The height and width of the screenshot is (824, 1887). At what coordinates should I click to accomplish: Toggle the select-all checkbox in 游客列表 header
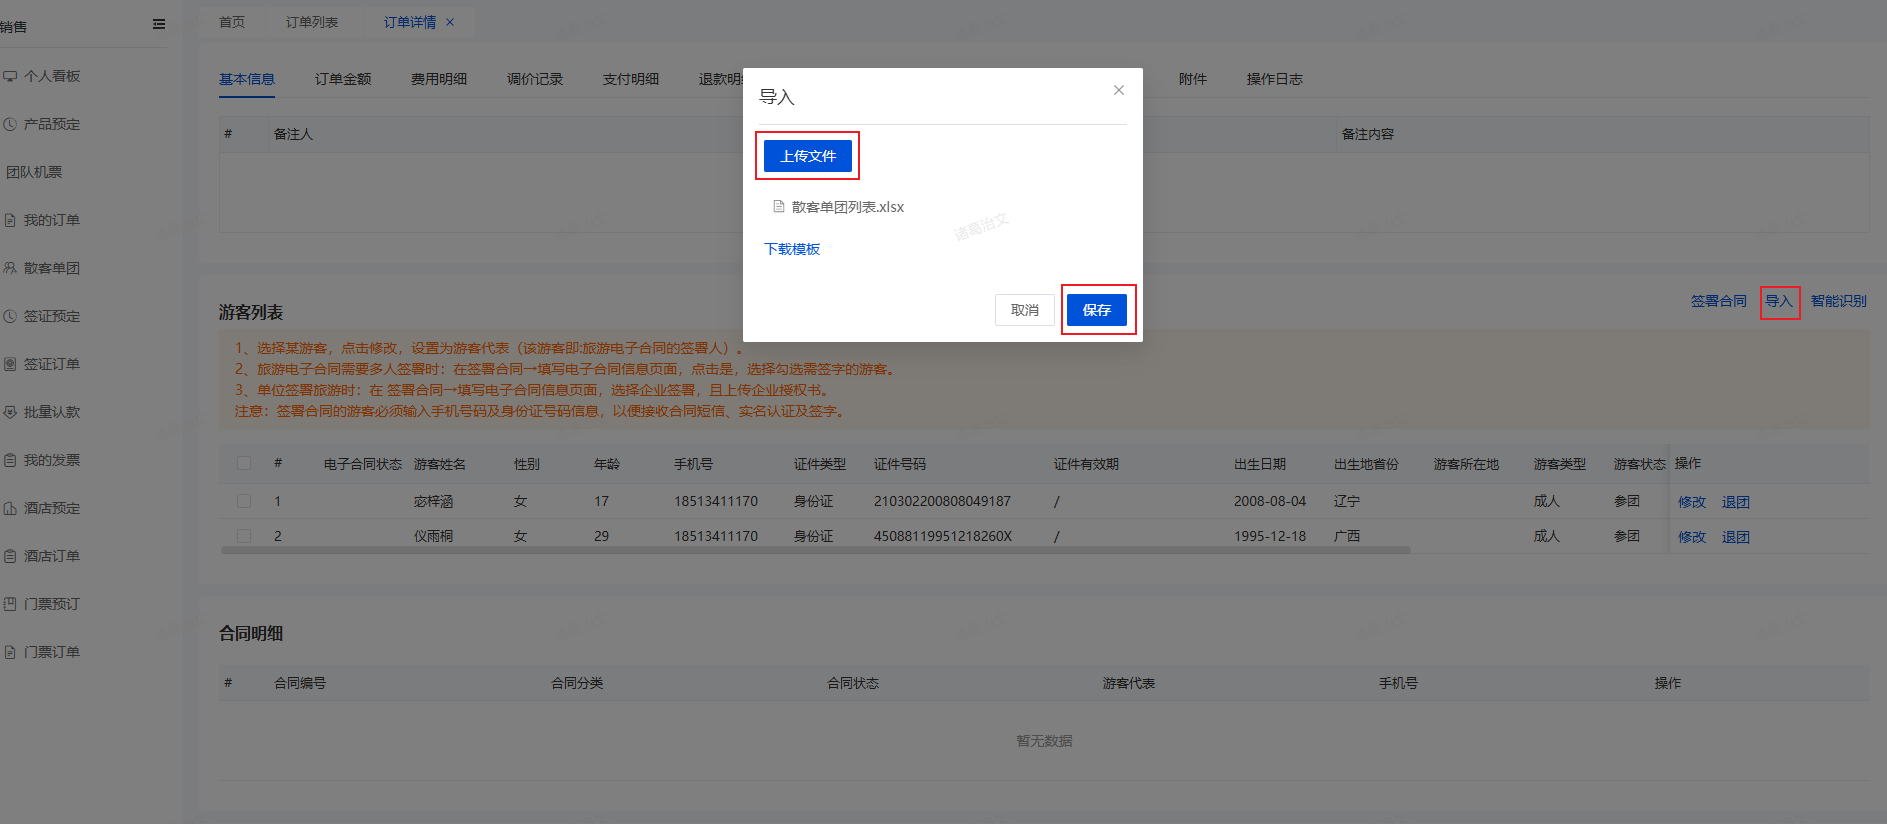pyautogui.click(x=244, y=463)
